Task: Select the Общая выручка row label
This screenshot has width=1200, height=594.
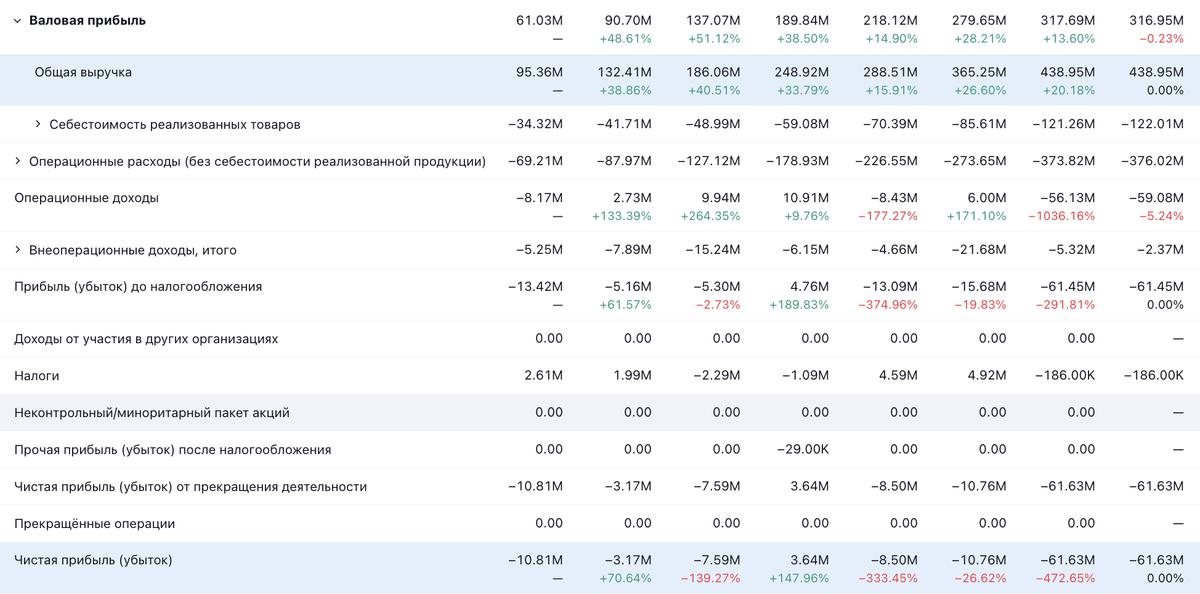Action: click(x=83, y=72)
